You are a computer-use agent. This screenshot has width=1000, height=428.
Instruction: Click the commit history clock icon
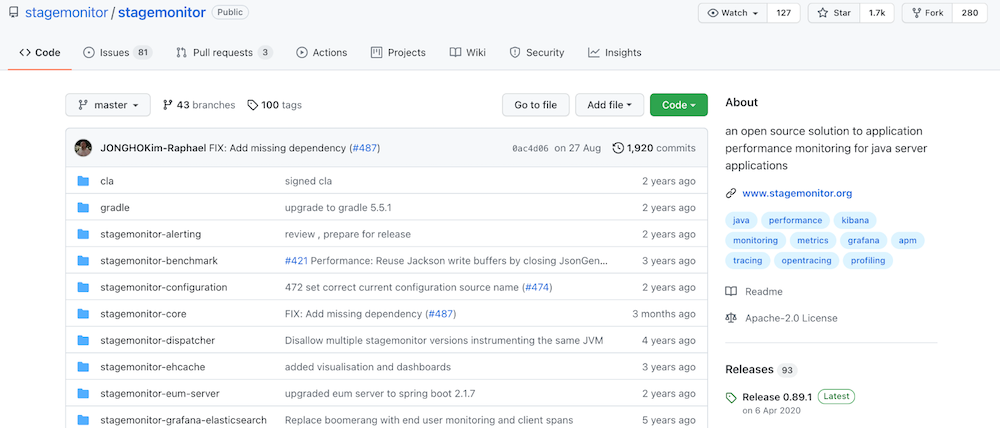[x=618, y=148]
